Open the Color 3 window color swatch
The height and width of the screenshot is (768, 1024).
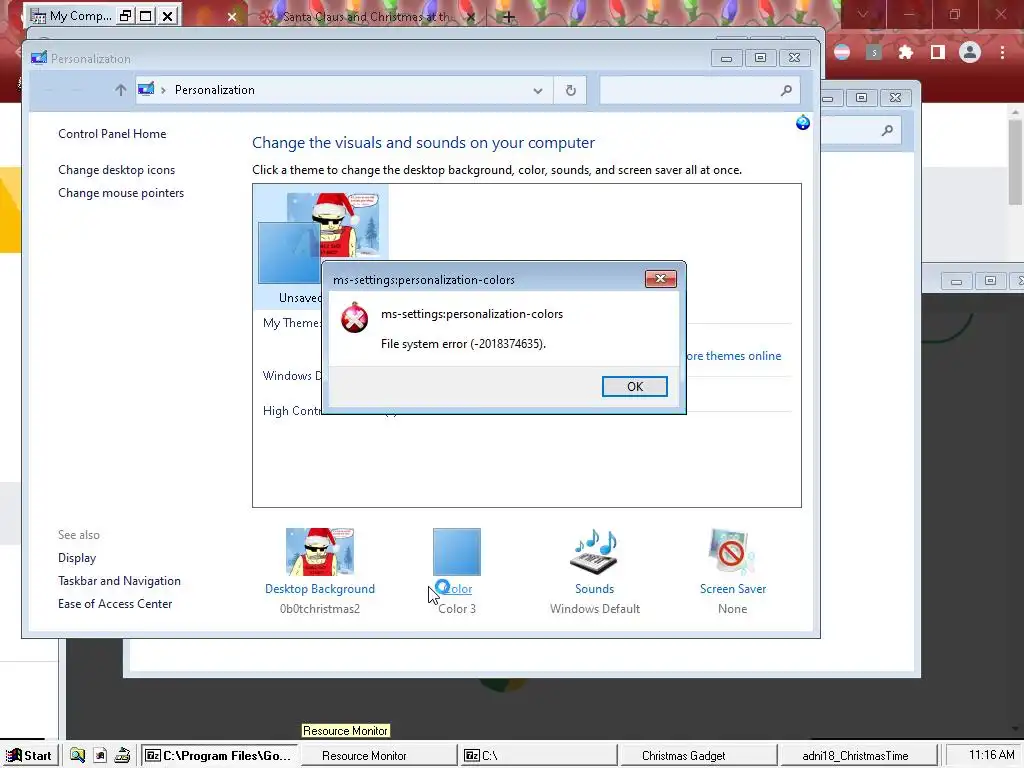tap(456, 552)
